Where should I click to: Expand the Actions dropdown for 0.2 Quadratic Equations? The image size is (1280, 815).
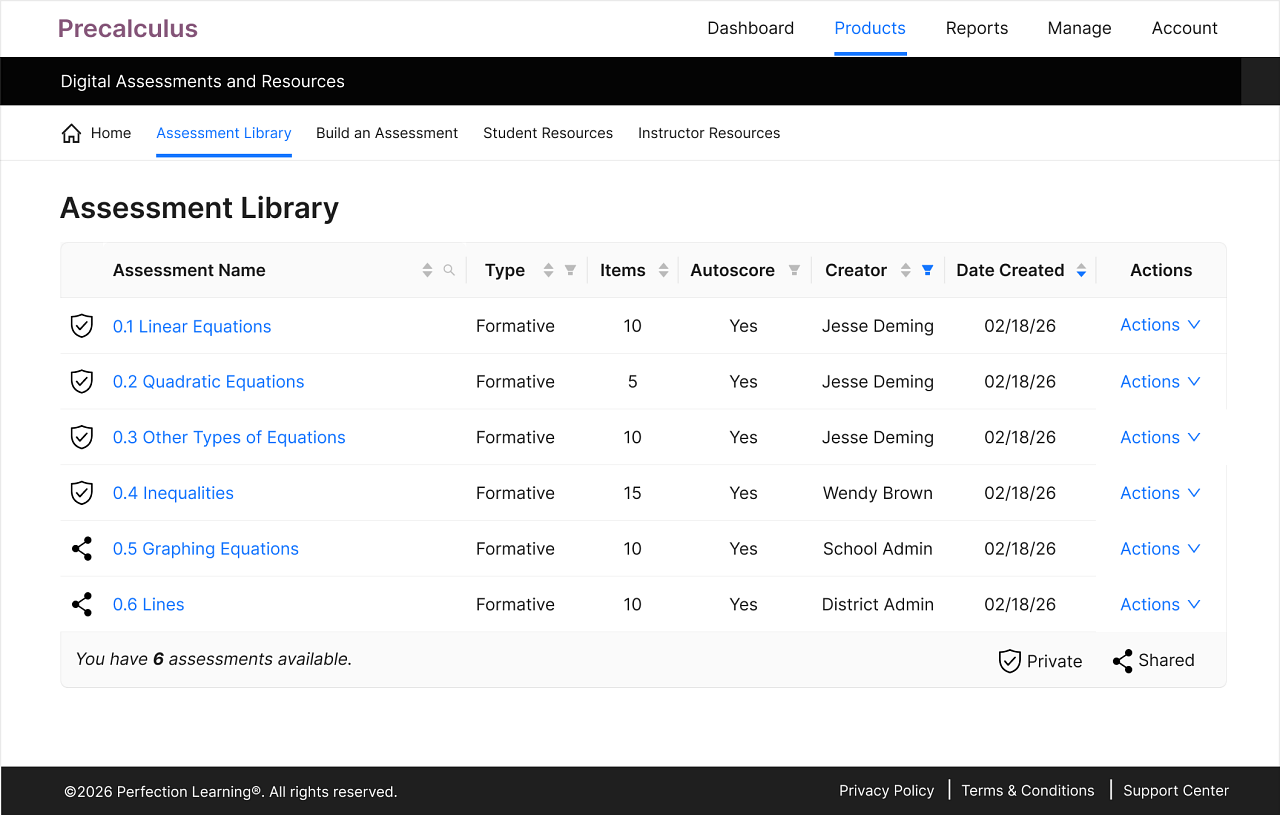click(1160, 381)
